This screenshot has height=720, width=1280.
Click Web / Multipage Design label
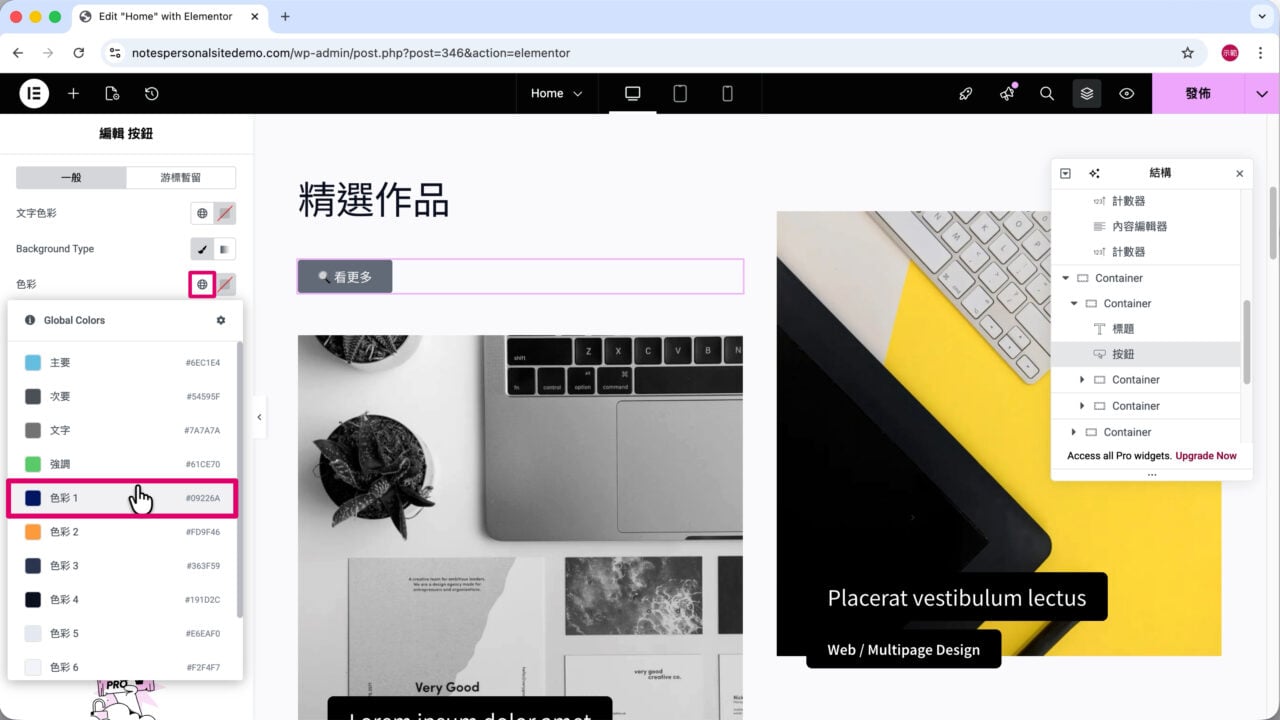click(x=903, y=650)
